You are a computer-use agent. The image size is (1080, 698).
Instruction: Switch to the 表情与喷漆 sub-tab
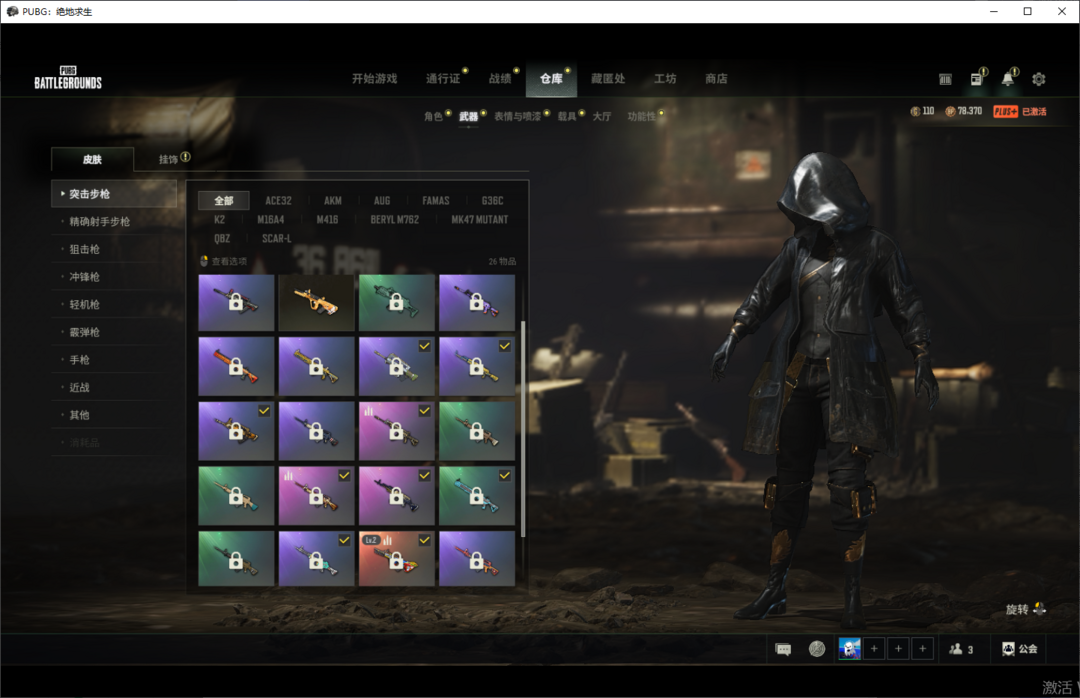pyautogui.click(x=517, y=116)
